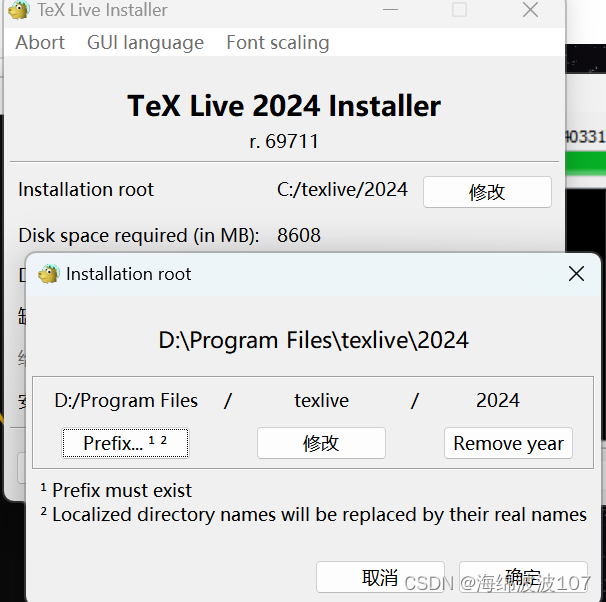This screenshot has width=606, height=602.
Task: Click the D:\Program Files\texlive\2024 path text
Action: pyautogui.click(x=313, y=340)
